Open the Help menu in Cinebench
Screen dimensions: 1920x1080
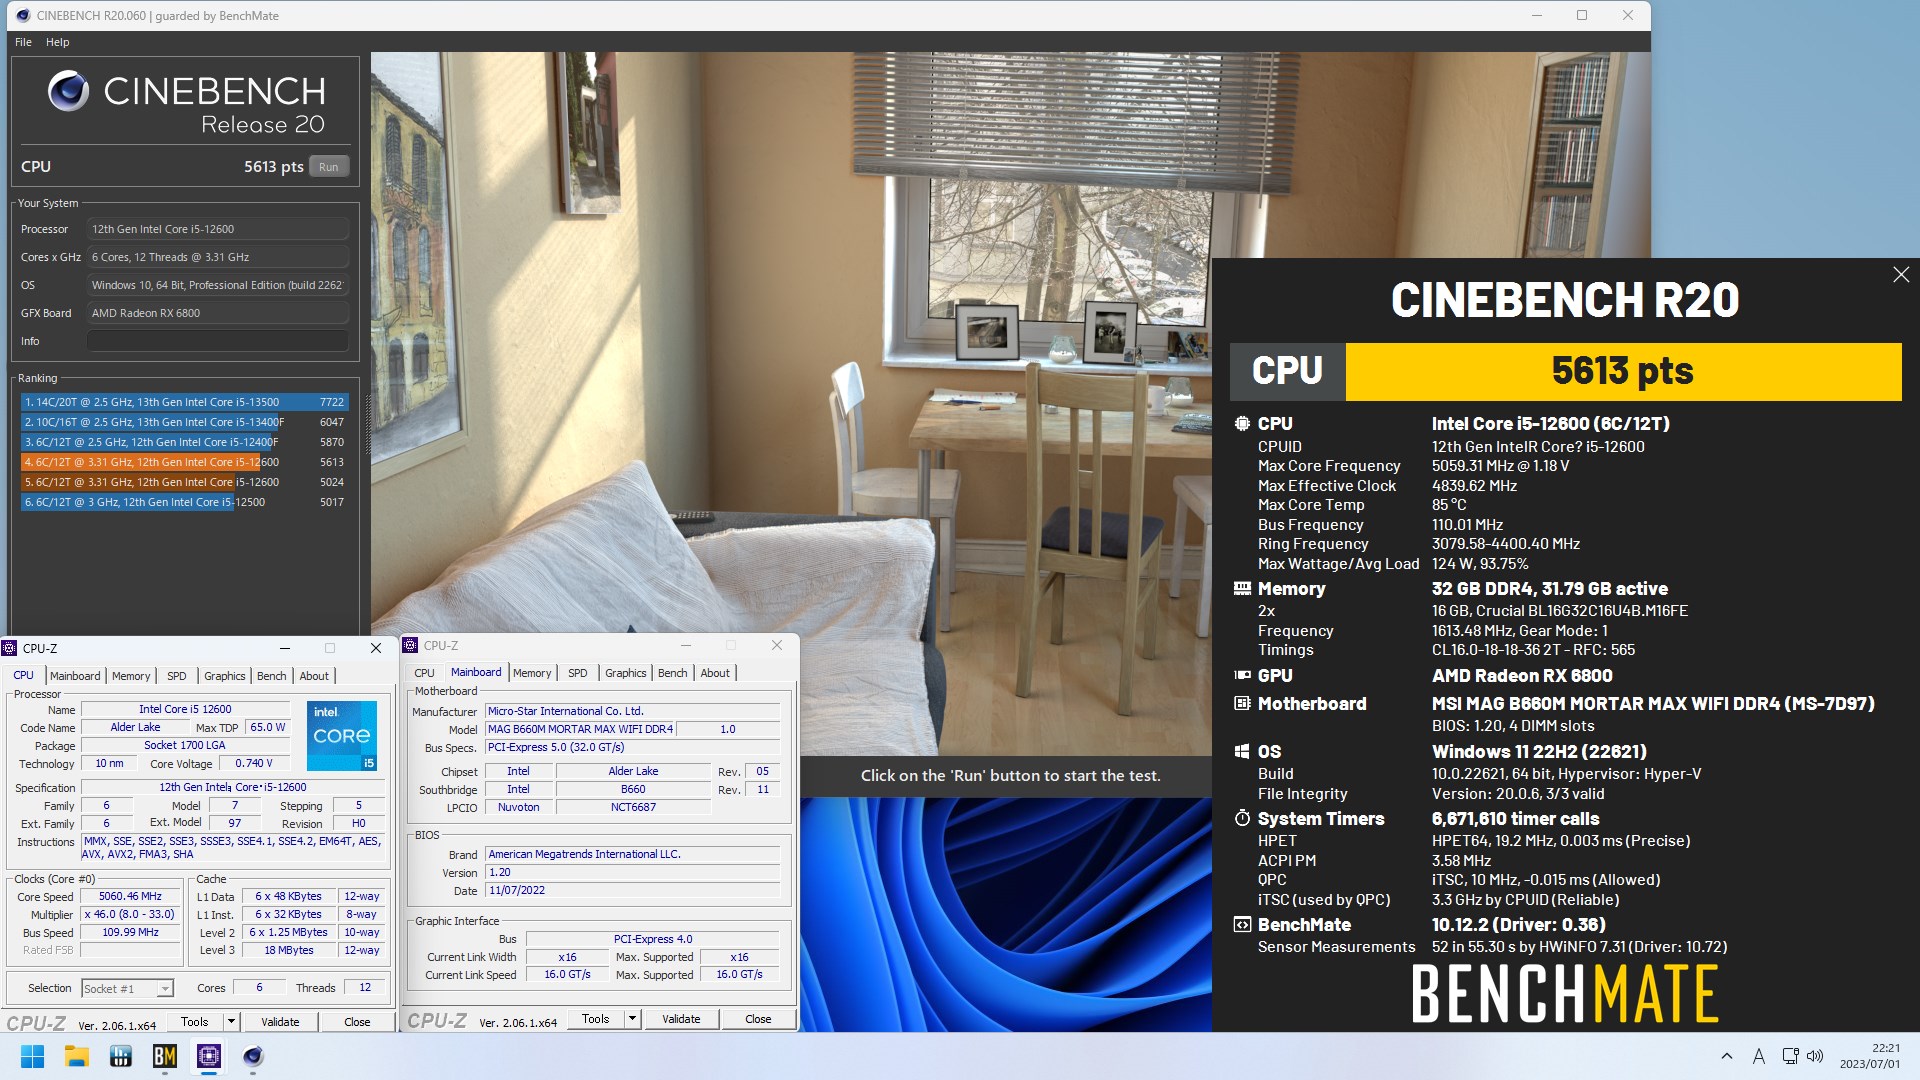pyautogui.click(x=57, y=42)
